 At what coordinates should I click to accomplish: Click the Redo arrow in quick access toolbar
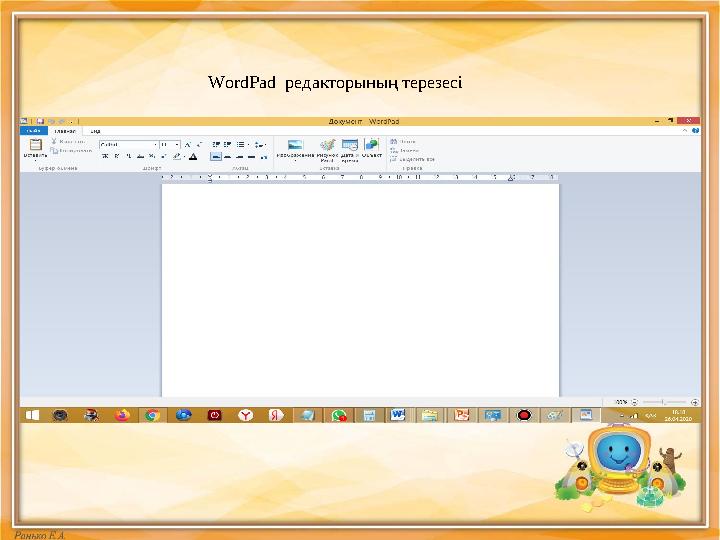(x=62, y=122)
